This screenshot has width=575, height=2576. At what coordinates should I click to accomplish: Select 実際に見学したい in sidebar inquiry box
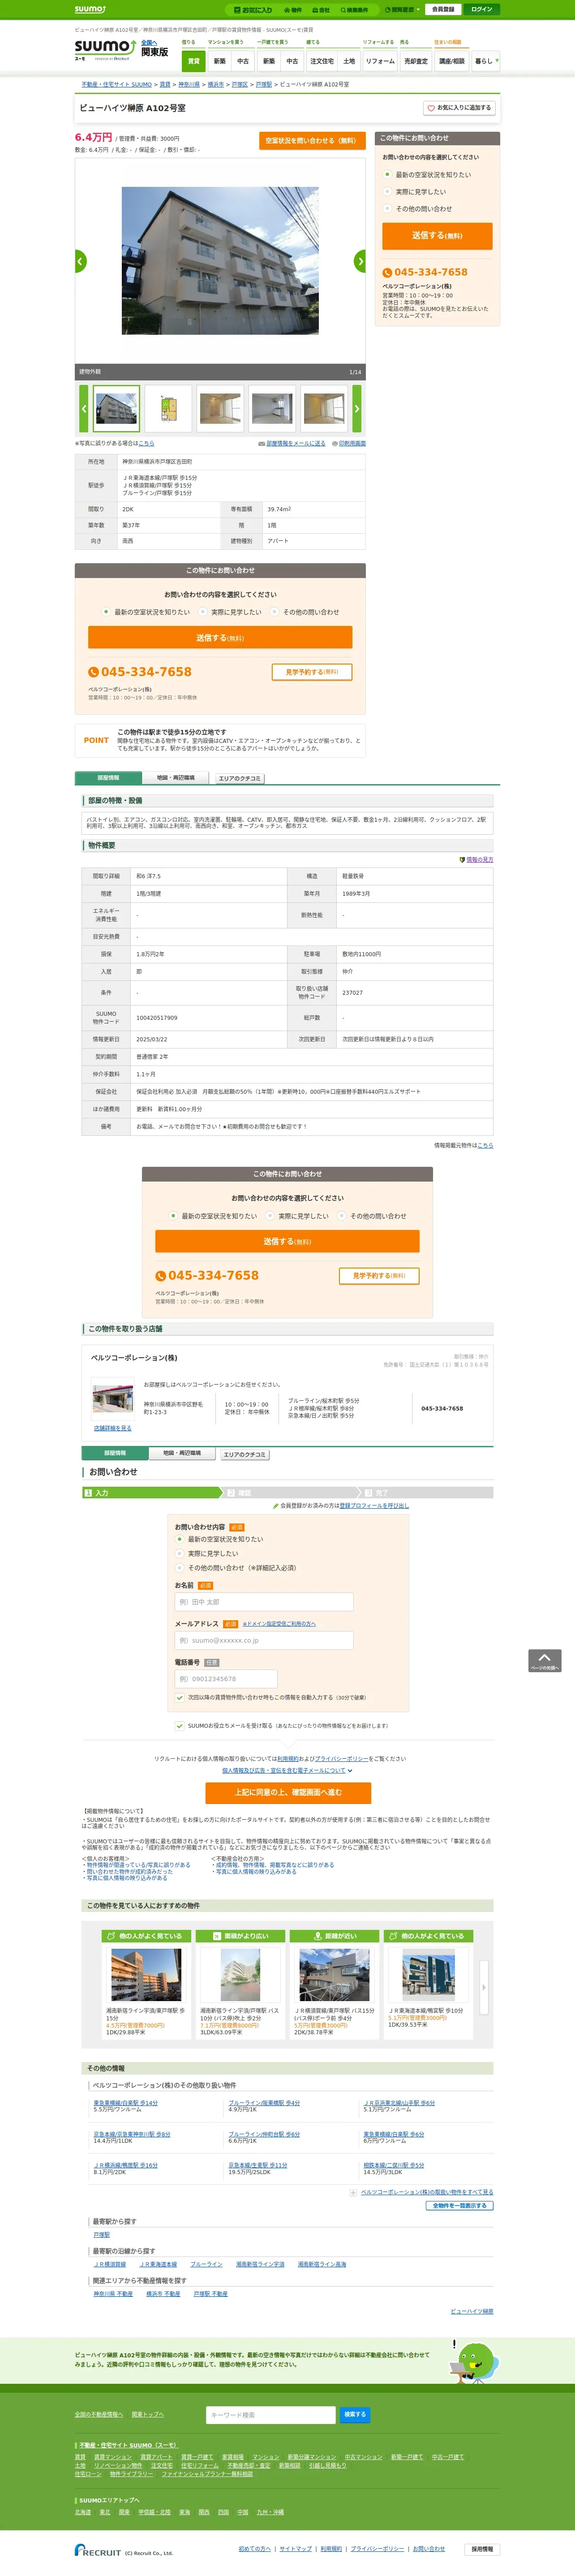[x=387, y=191]
